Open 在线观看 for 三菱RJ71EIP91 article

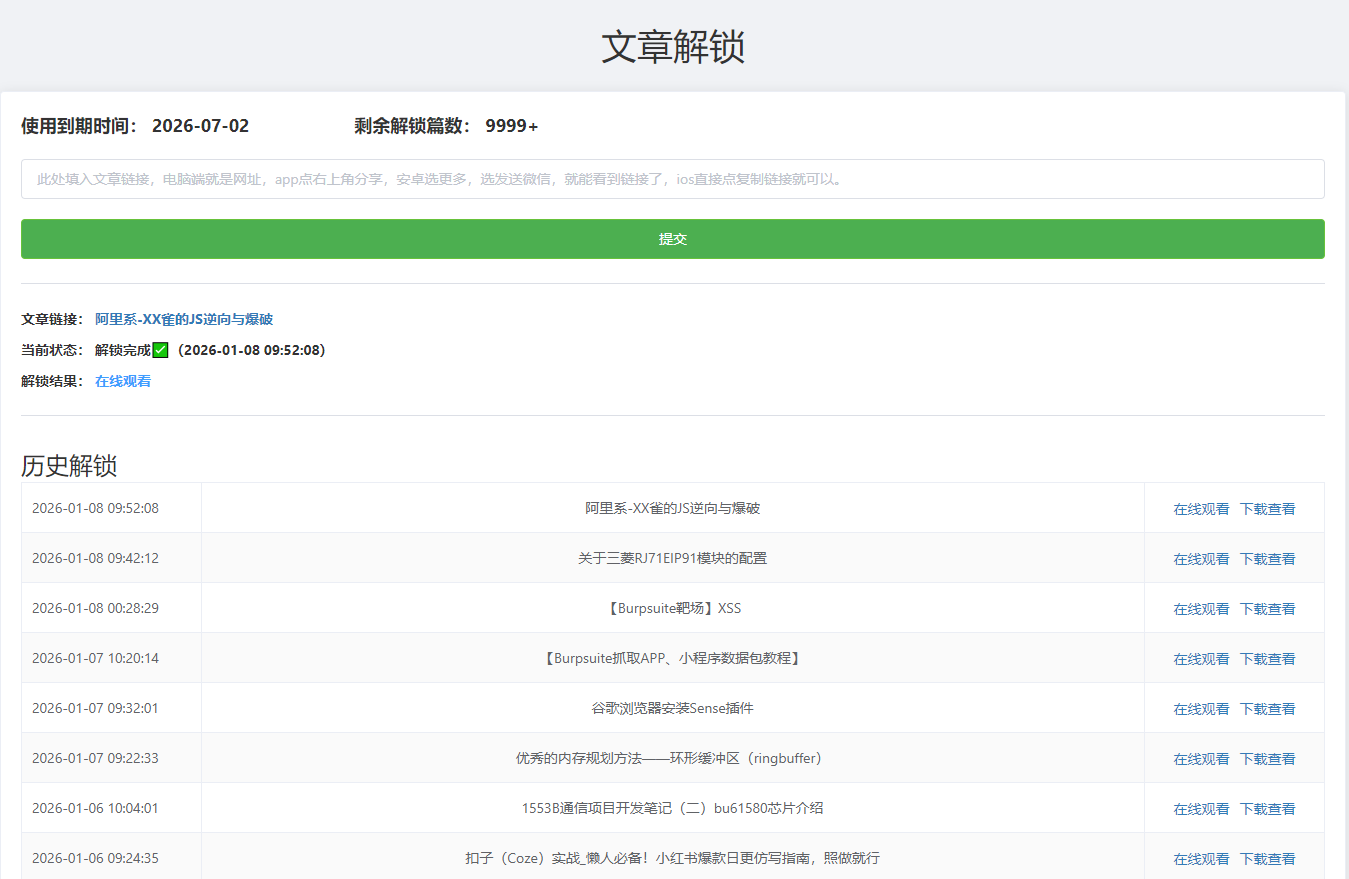[x=1201, y=559]
